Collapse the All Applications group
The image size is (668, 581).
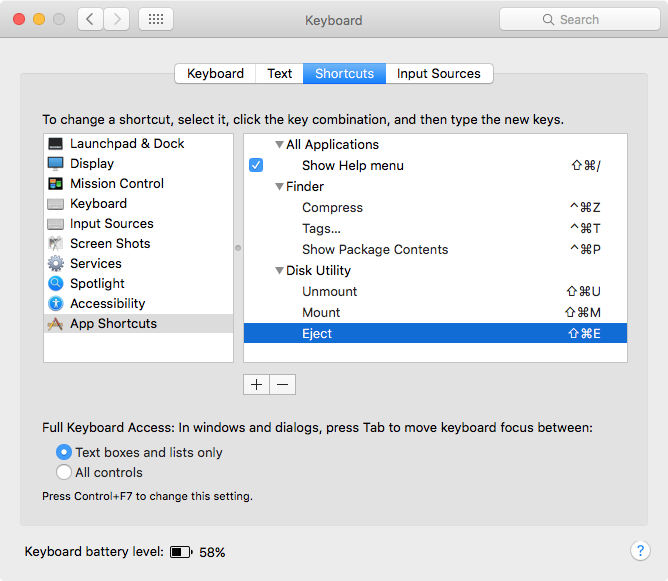279,145
